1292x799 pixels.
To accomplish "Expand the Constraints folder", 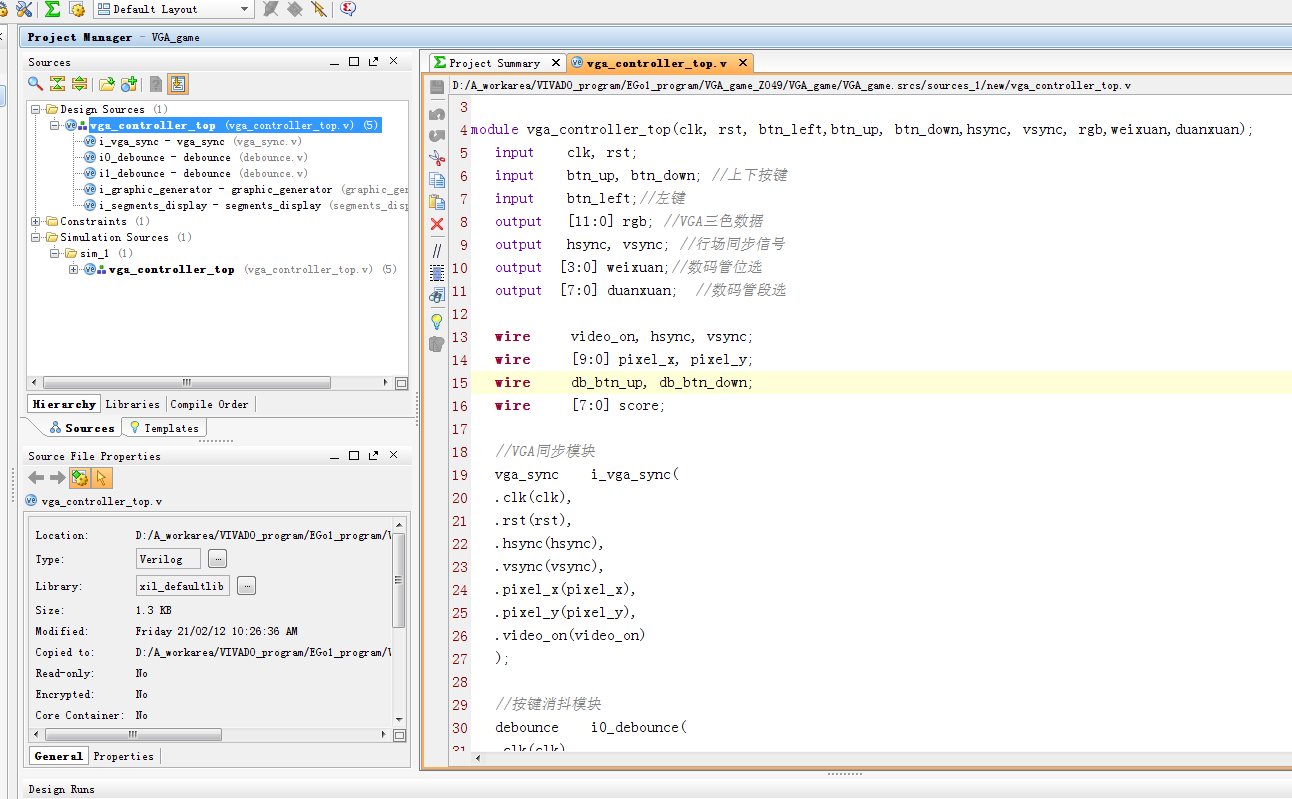I will (x=36, y=221).
